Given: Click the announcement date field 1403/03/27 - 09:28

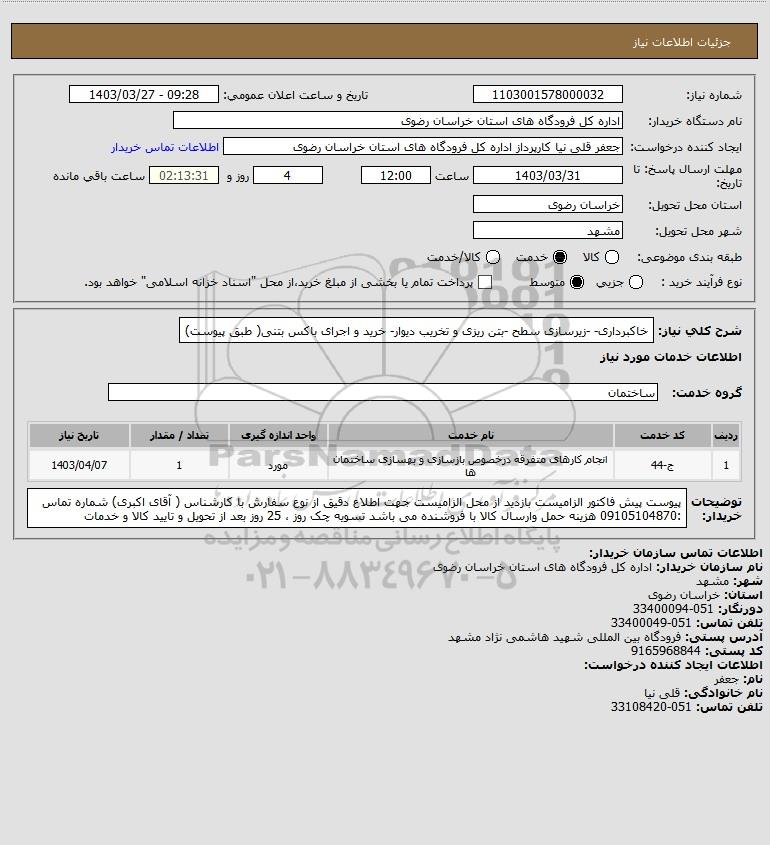Looking at the screenshot, I should click(144, 94).
